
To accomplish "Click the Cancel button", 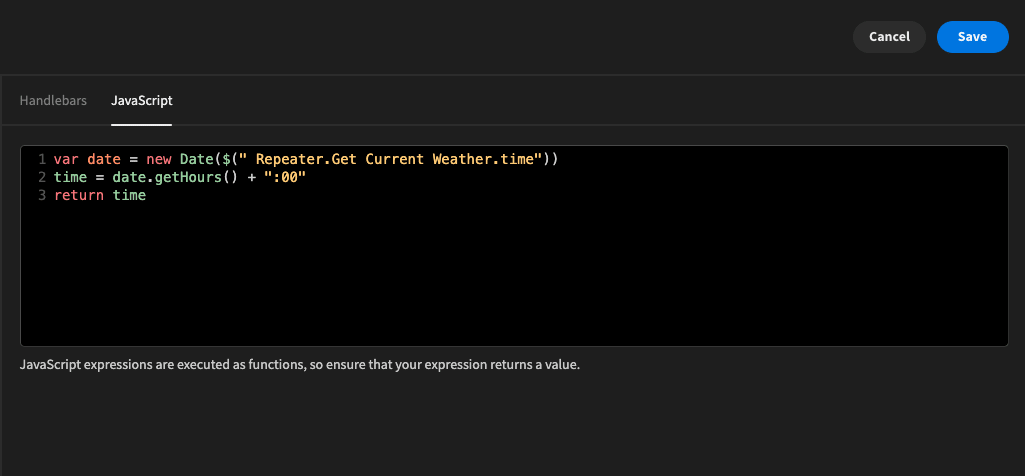I will (889, 37).
